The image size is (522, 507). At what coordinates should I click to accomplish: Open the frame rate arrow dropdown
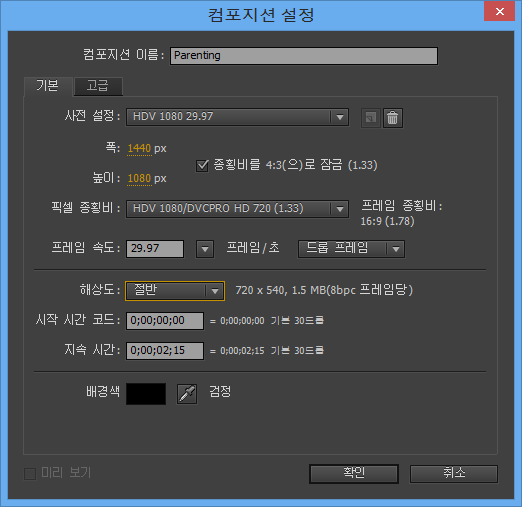point(205,249)
